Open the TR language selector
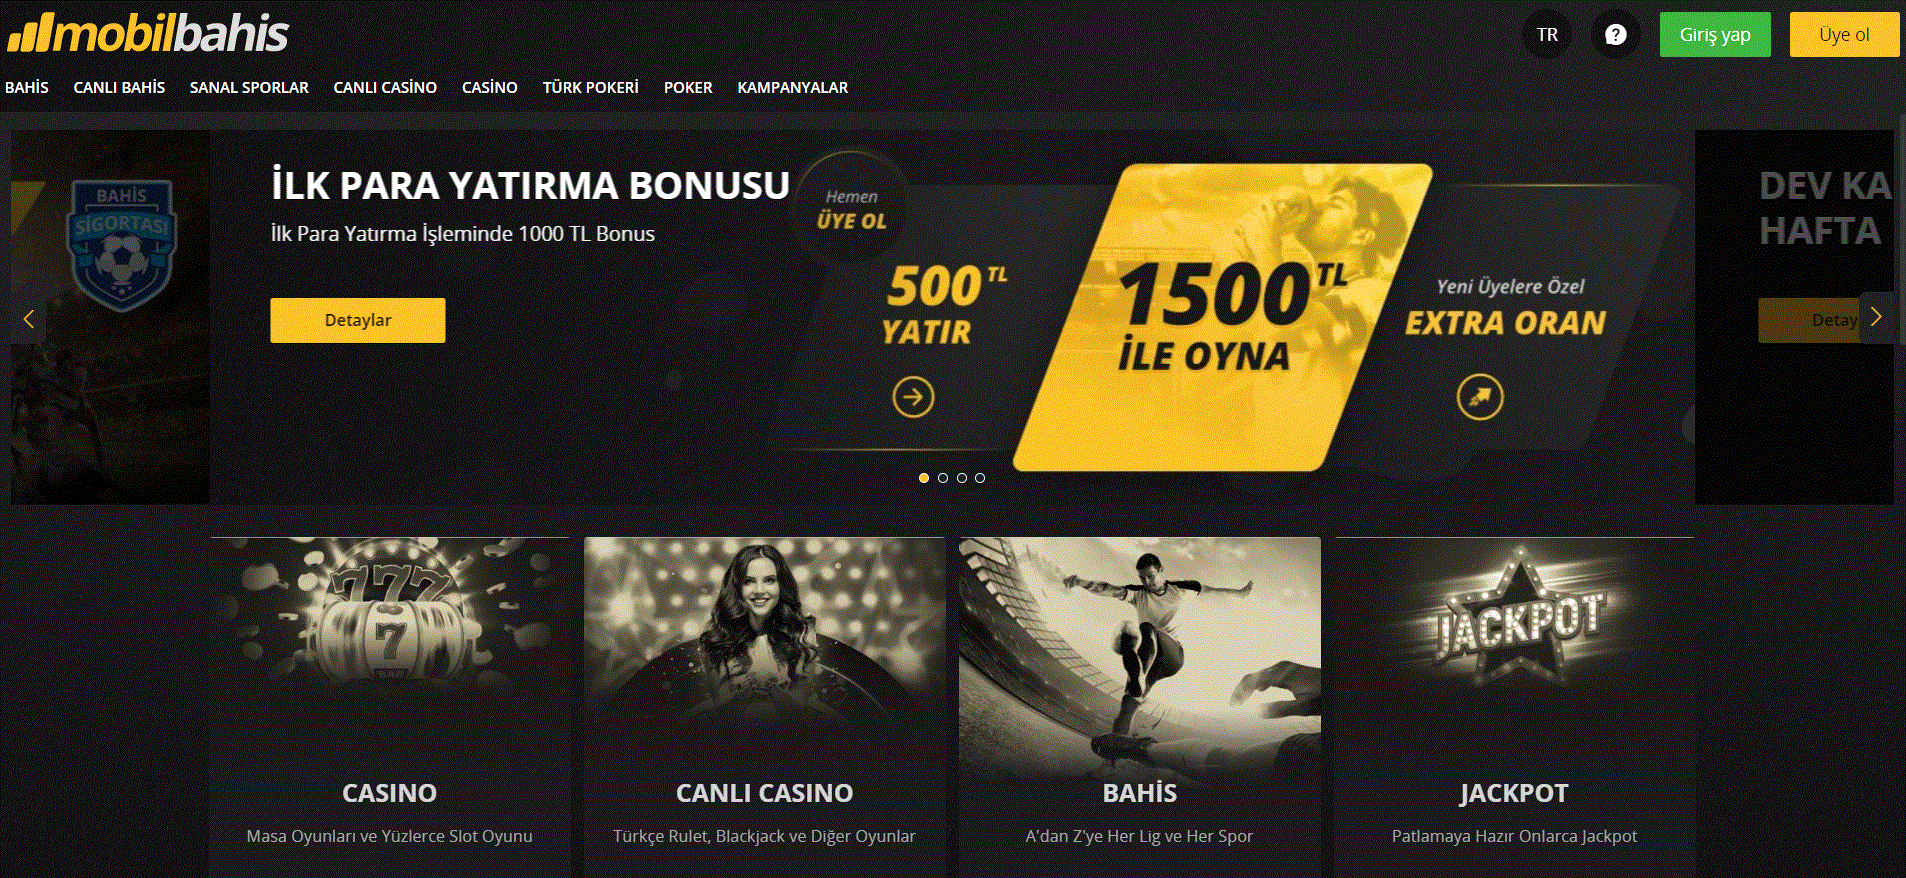The height and width of the screenshot is (878, 1906). (1547, 35)
